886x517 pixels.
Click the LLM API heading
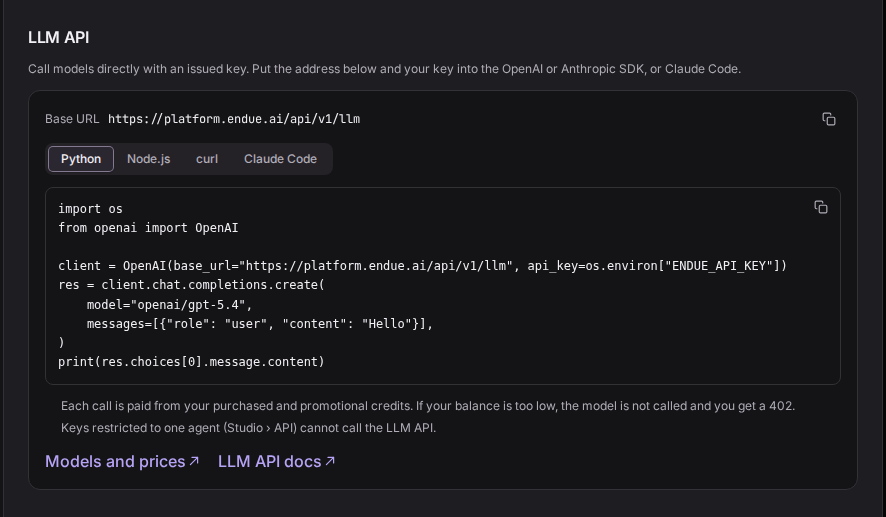(x=59, y=37)
